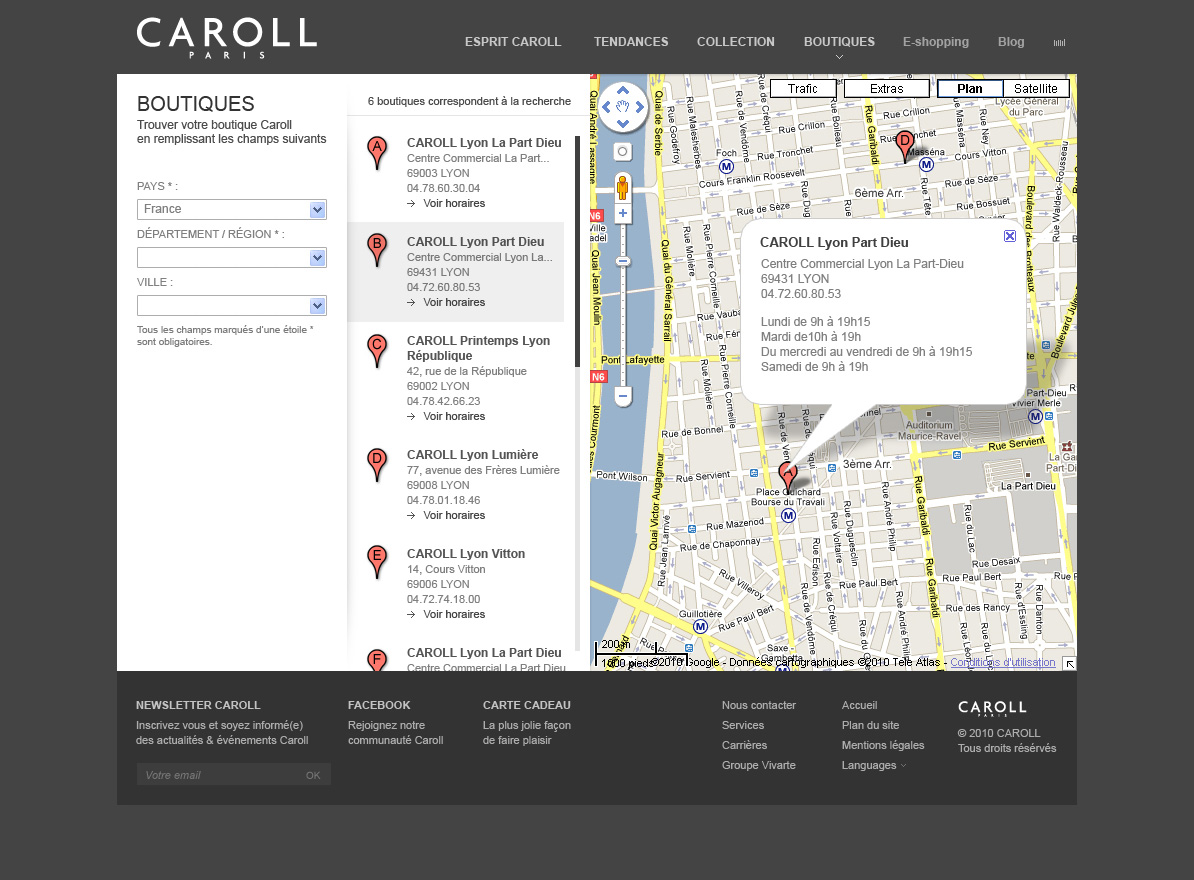Open Plan du site link
This screenshot has width=1194, height=880.
870,725
